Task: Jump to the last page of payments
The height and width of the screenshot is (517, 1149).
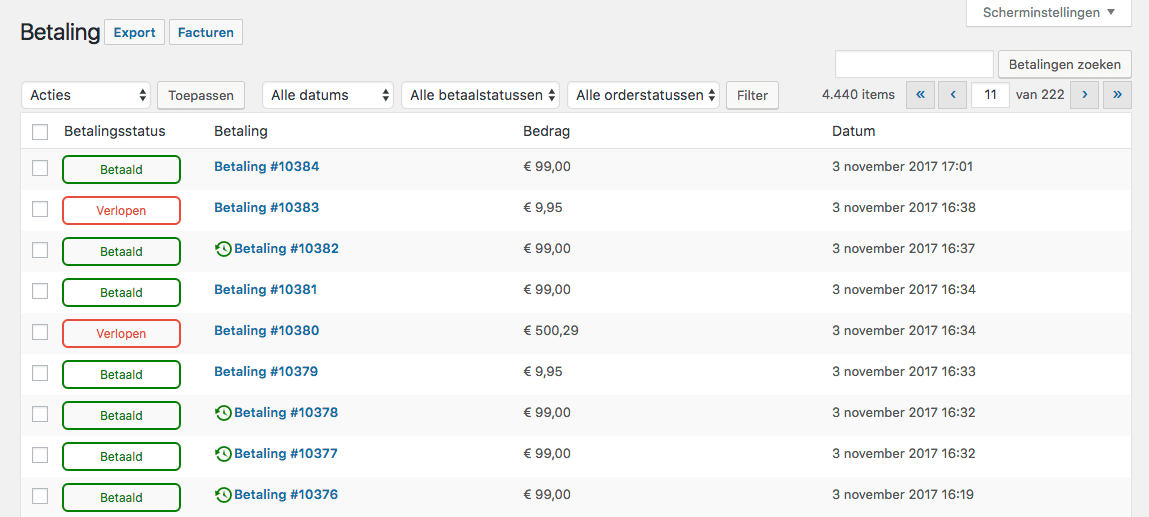Action: (x=1117, y=95)
